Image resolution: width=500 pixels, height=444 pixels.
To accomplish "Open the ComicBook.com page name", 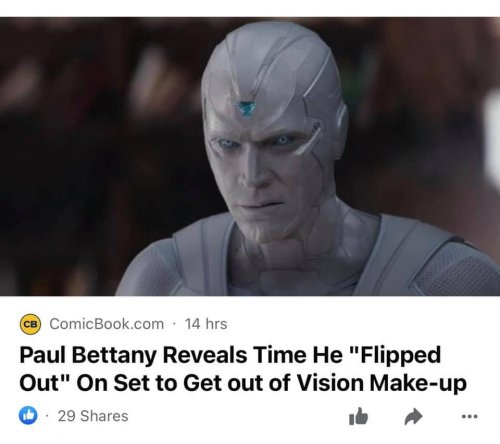I will [107, 324].
